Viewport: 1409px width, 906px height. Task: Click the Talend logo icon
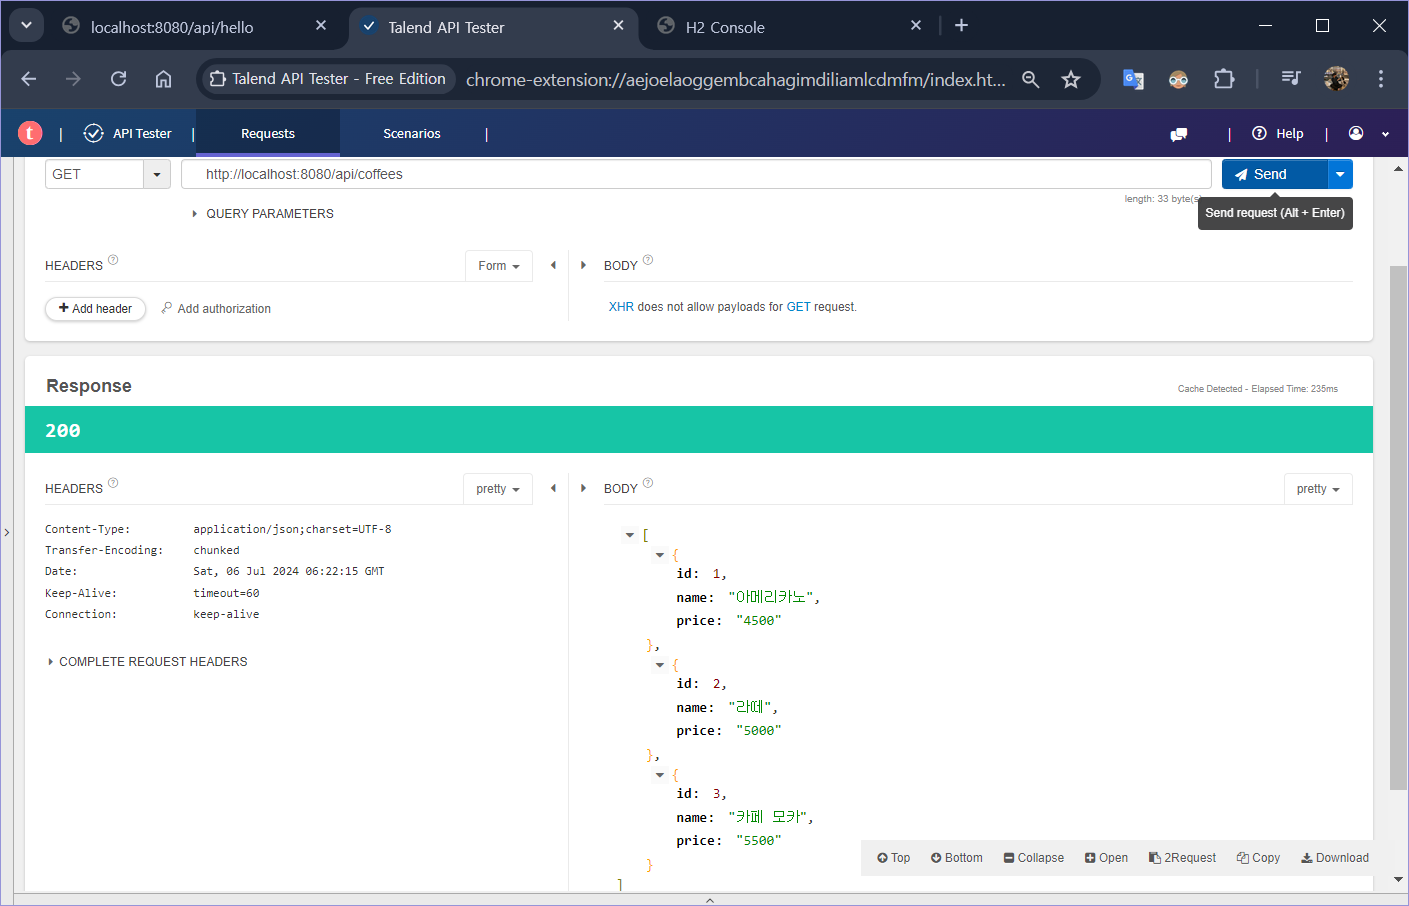(x=30, y=133)
